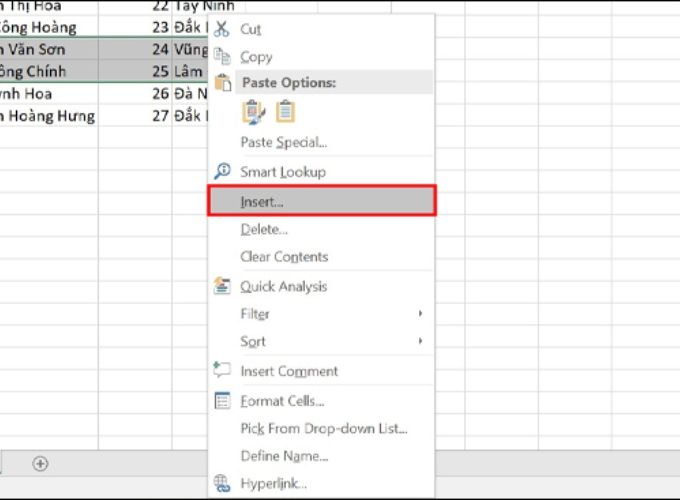The width and height of the screenshot is (680, 500).
Task: Choose Smart Lookup menu entry
Action: (321, 172)
